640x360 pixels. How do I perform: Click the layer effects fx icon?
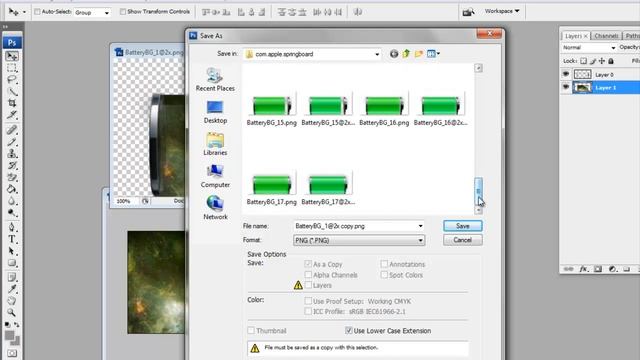(x=584, y=269)
